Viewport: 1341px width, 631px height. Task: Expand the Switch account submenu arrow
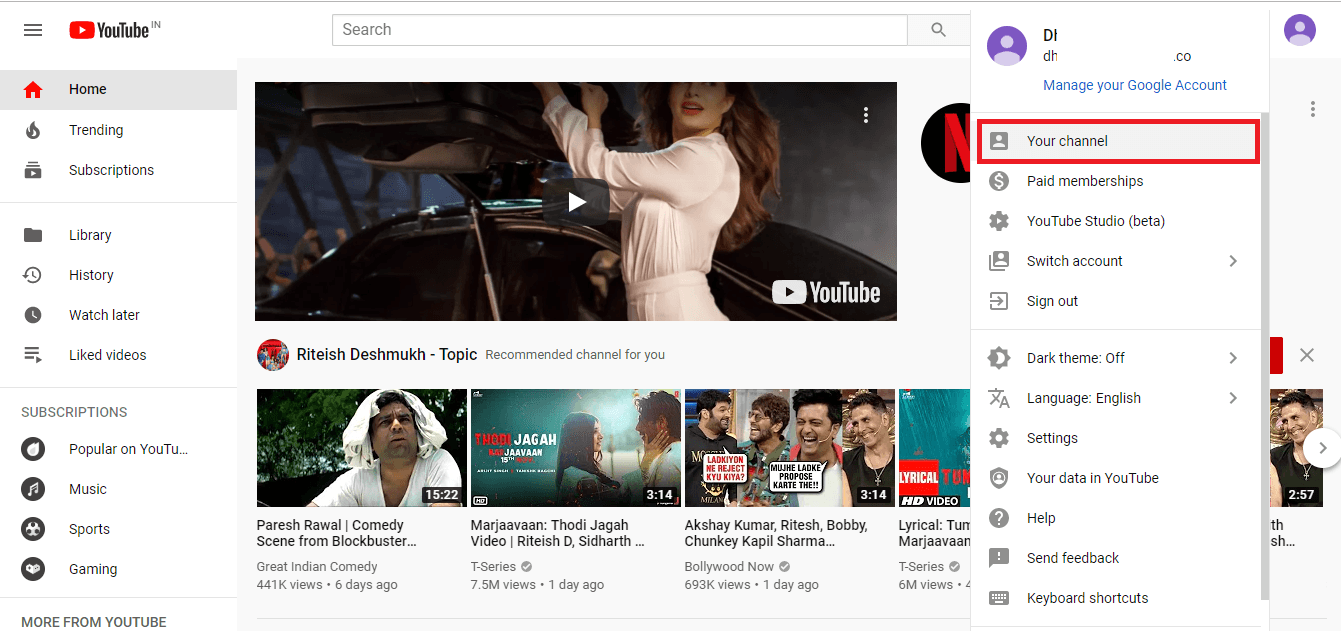pos(1233,261)
